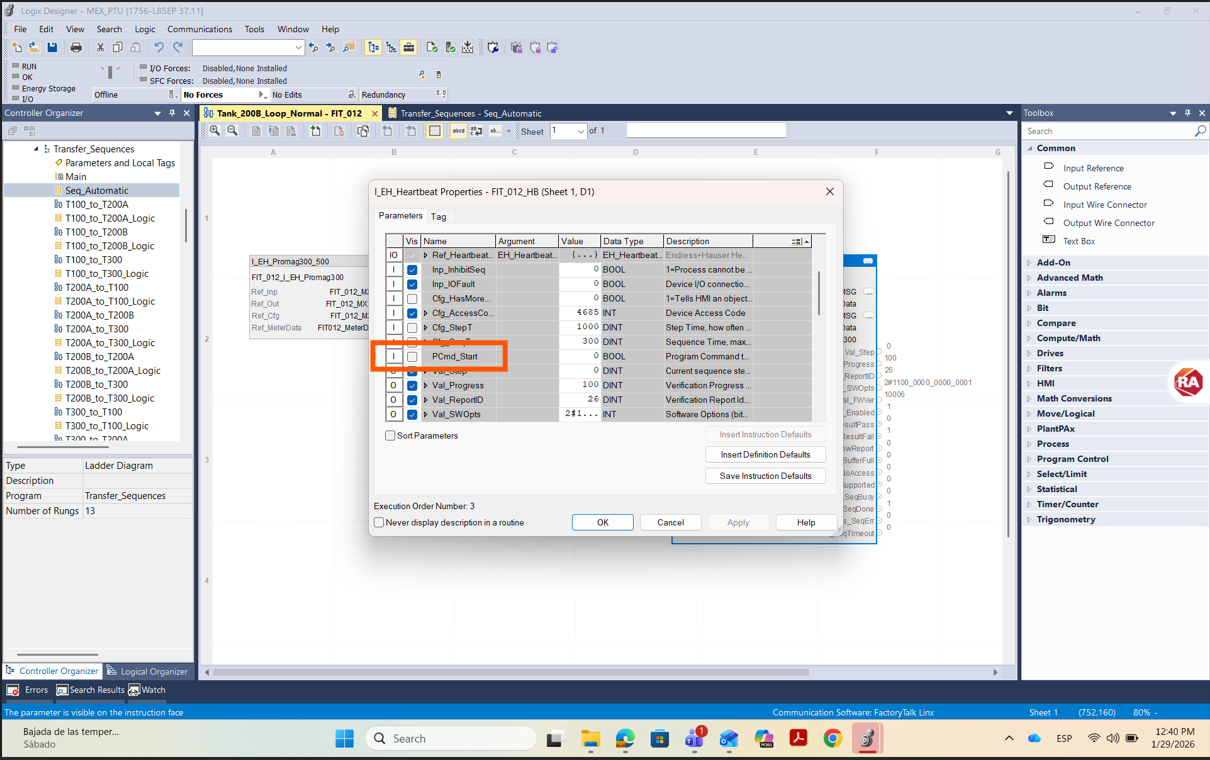Open the Tools menu
This screenshot has height=760, width=1210.
pyautogui.click(x=254, y=29)
